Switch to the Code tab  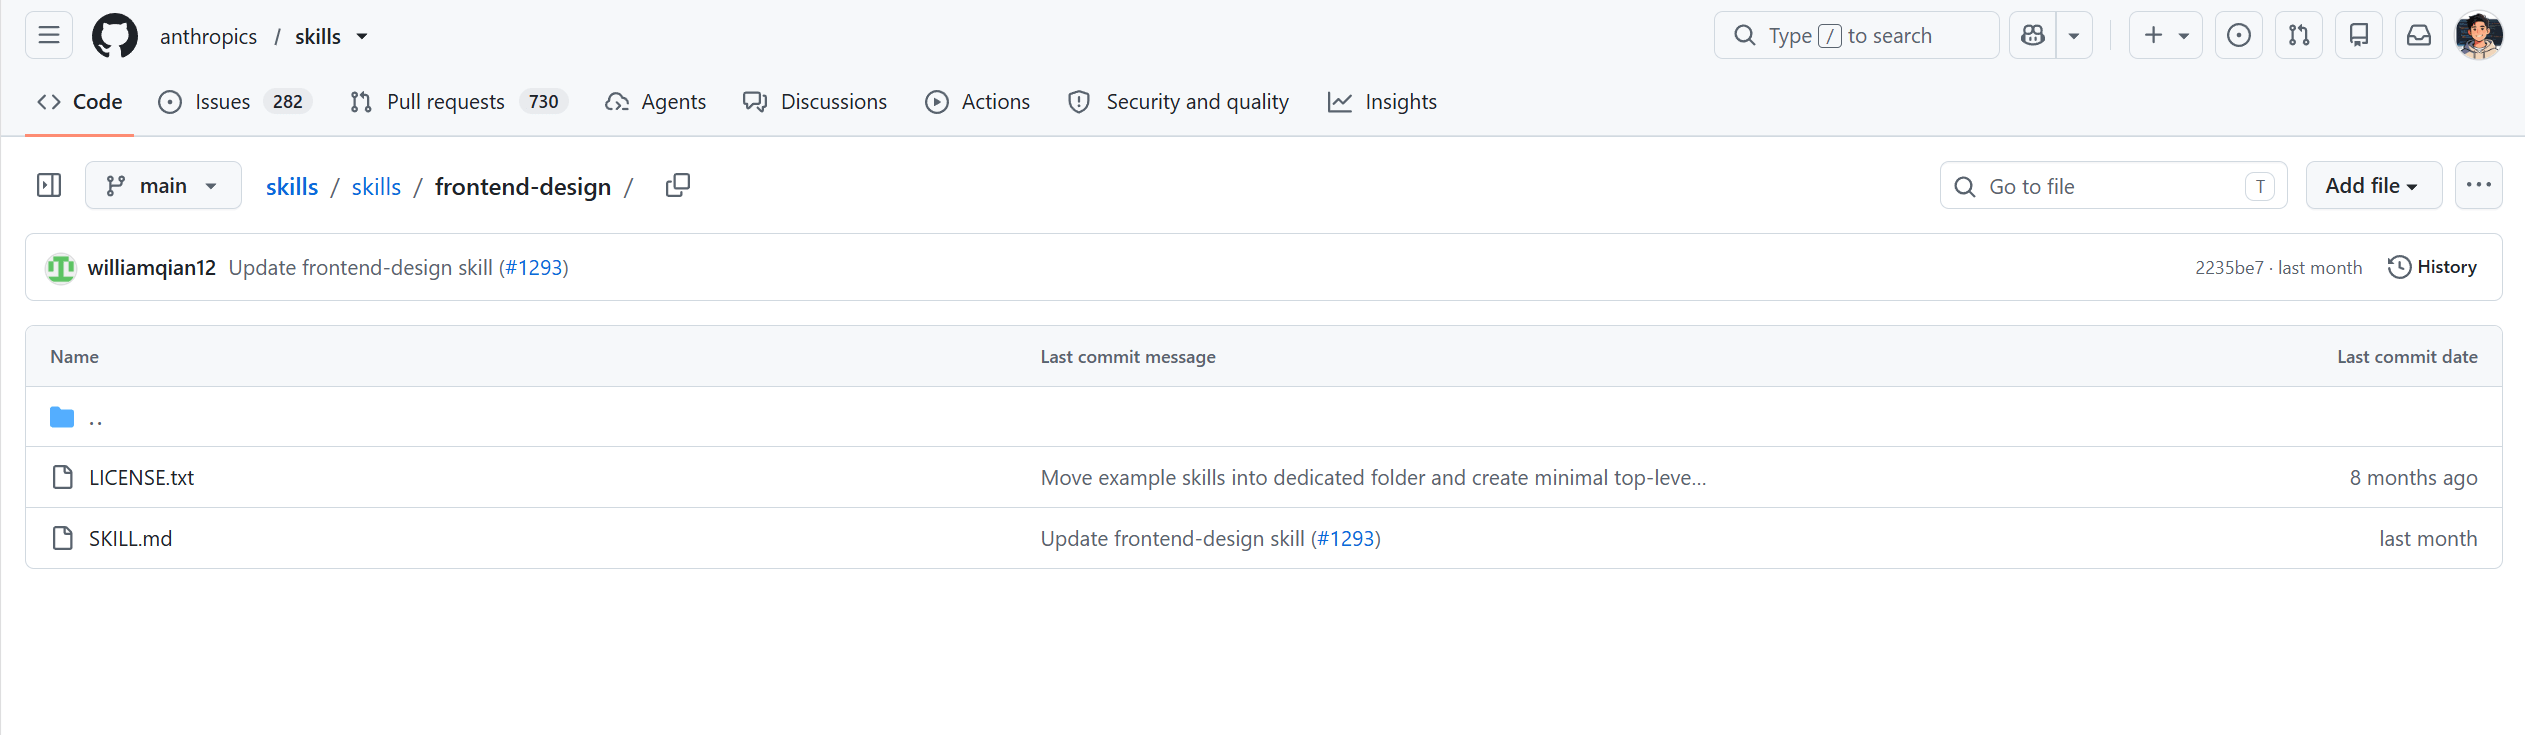(80, 102)
